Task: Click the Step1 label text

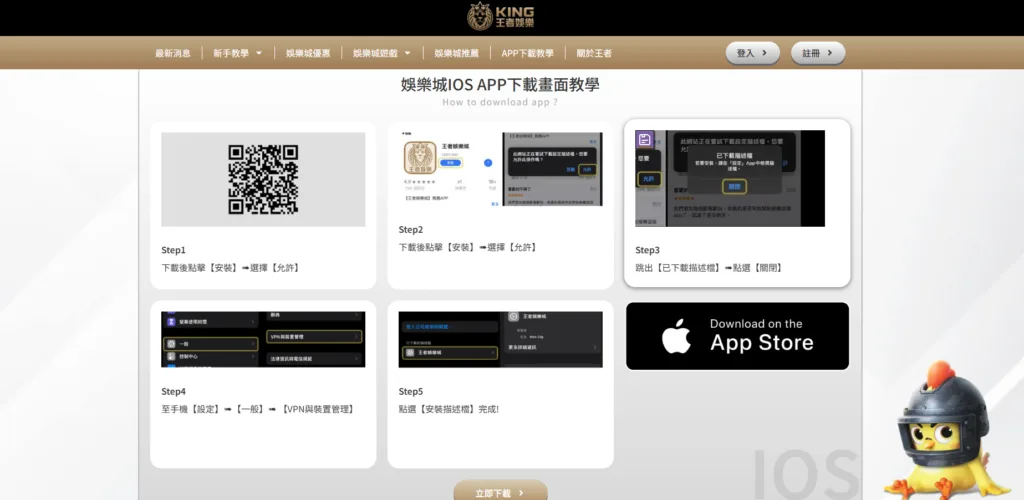Action: pos(174,250)
